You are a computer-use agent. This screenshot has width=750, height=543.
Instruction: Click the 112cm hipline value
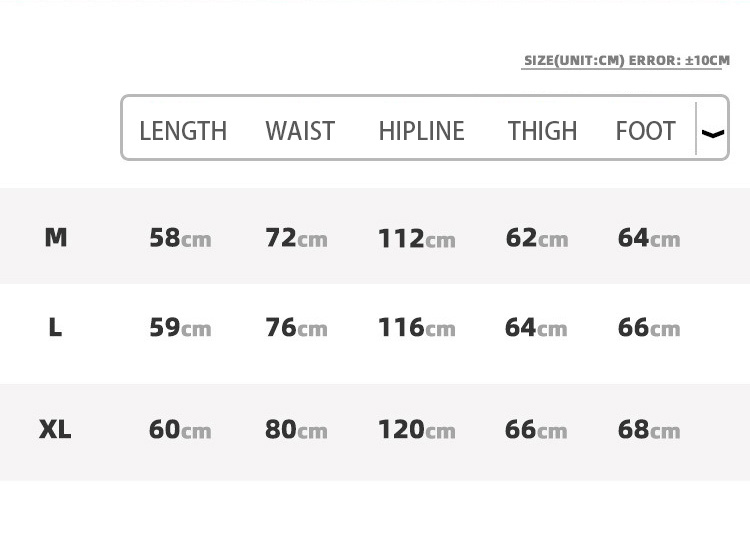[417, 238]
